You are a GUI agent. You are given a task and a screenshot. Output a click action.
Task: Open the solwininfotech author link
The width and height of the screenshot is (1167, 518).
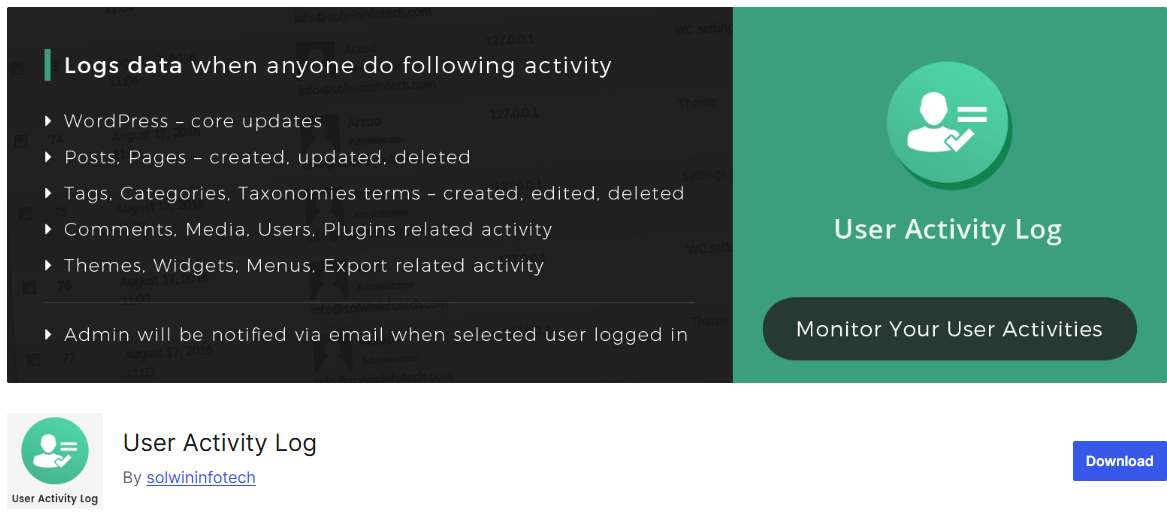tap(201, 478)
